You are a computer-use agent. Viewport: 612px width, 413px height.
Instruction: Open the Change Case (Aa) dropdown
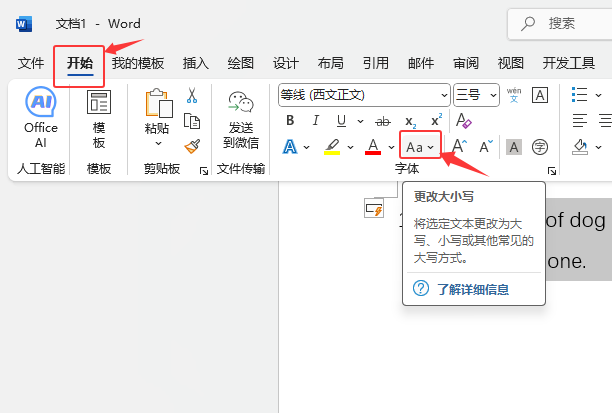[x=420, y=147]
